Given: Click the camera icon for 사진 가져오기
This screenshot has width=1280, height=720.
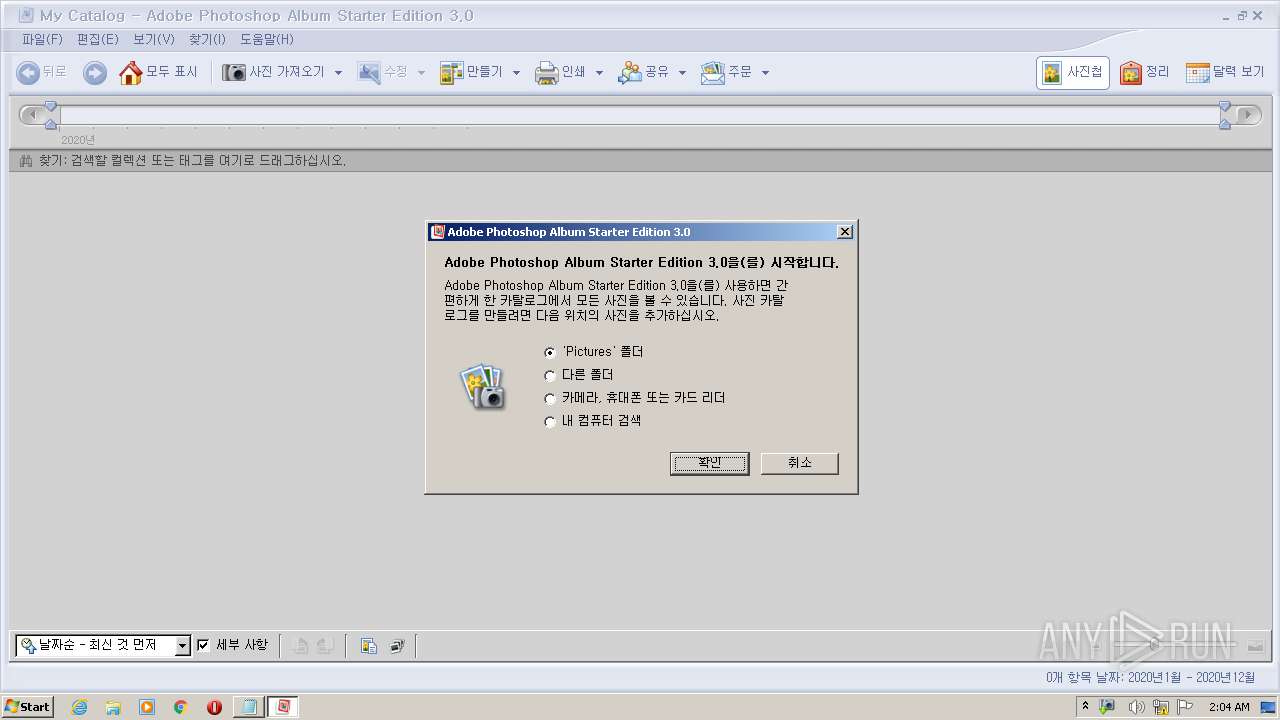Looking at the screenshot, I should click(x=233, y=73).
